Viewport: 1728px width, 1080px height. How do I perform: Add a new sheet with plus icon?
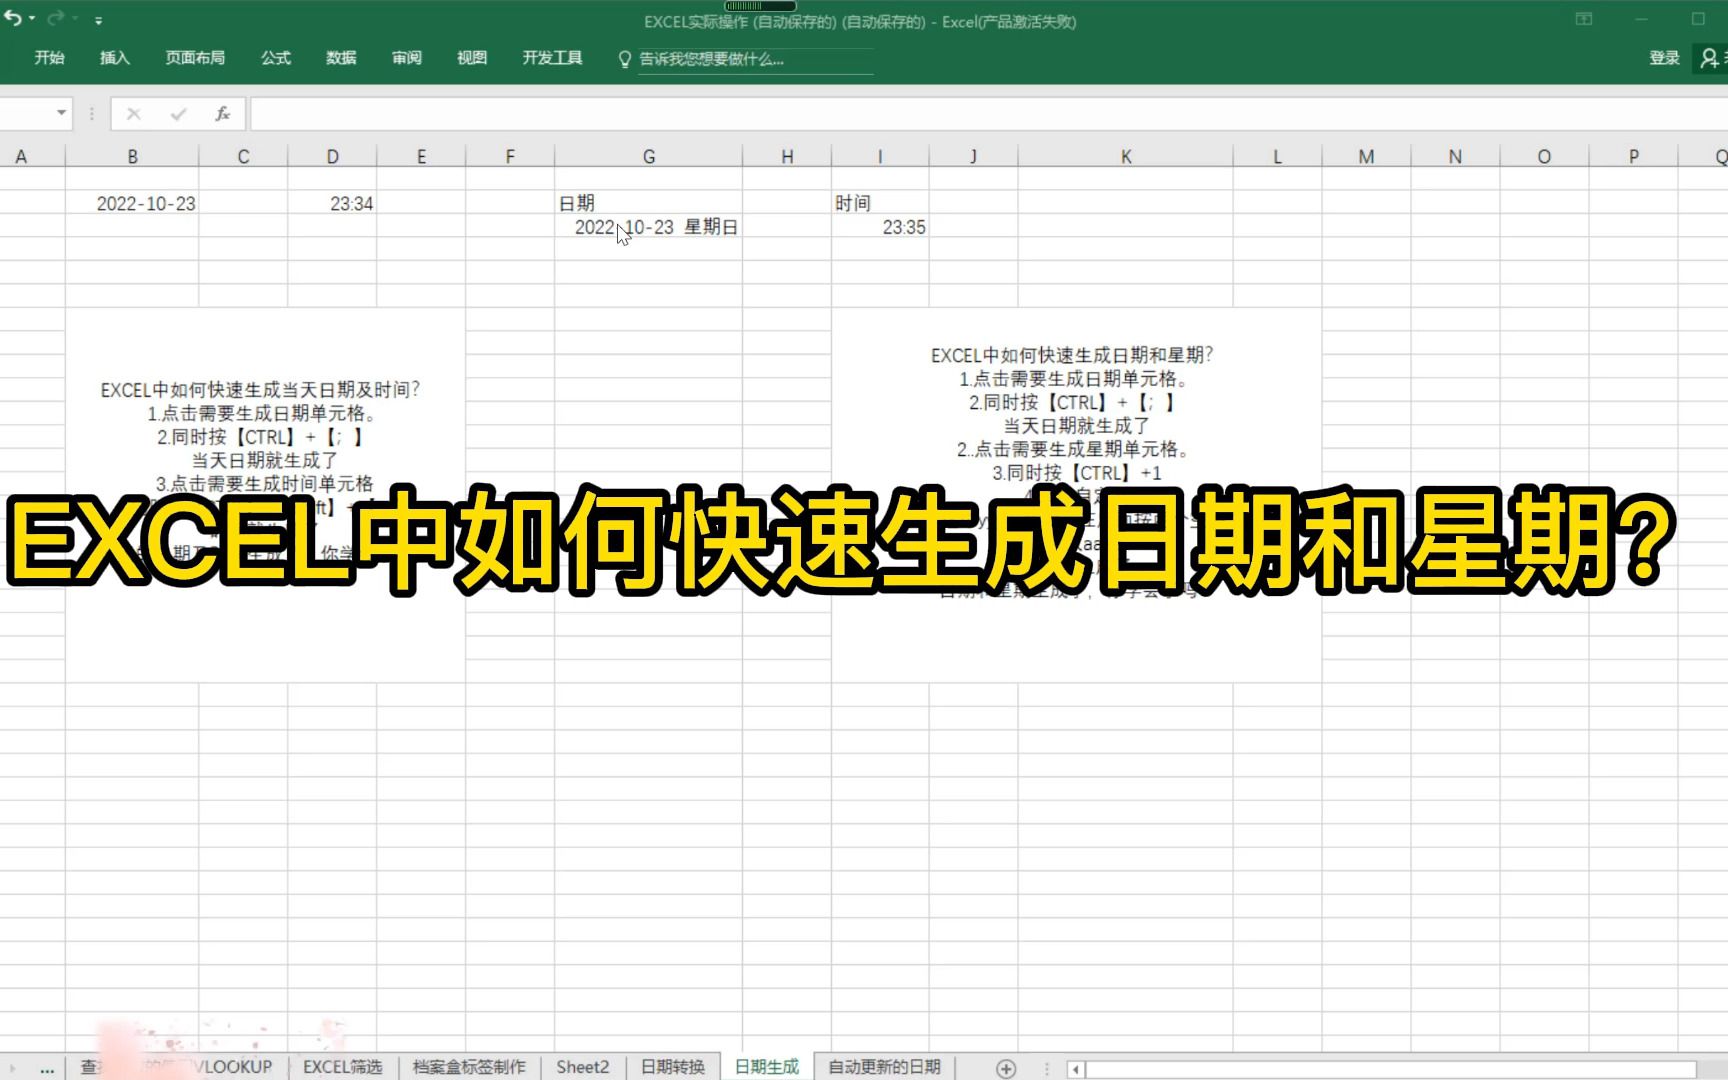[x=1006, y=1068]
